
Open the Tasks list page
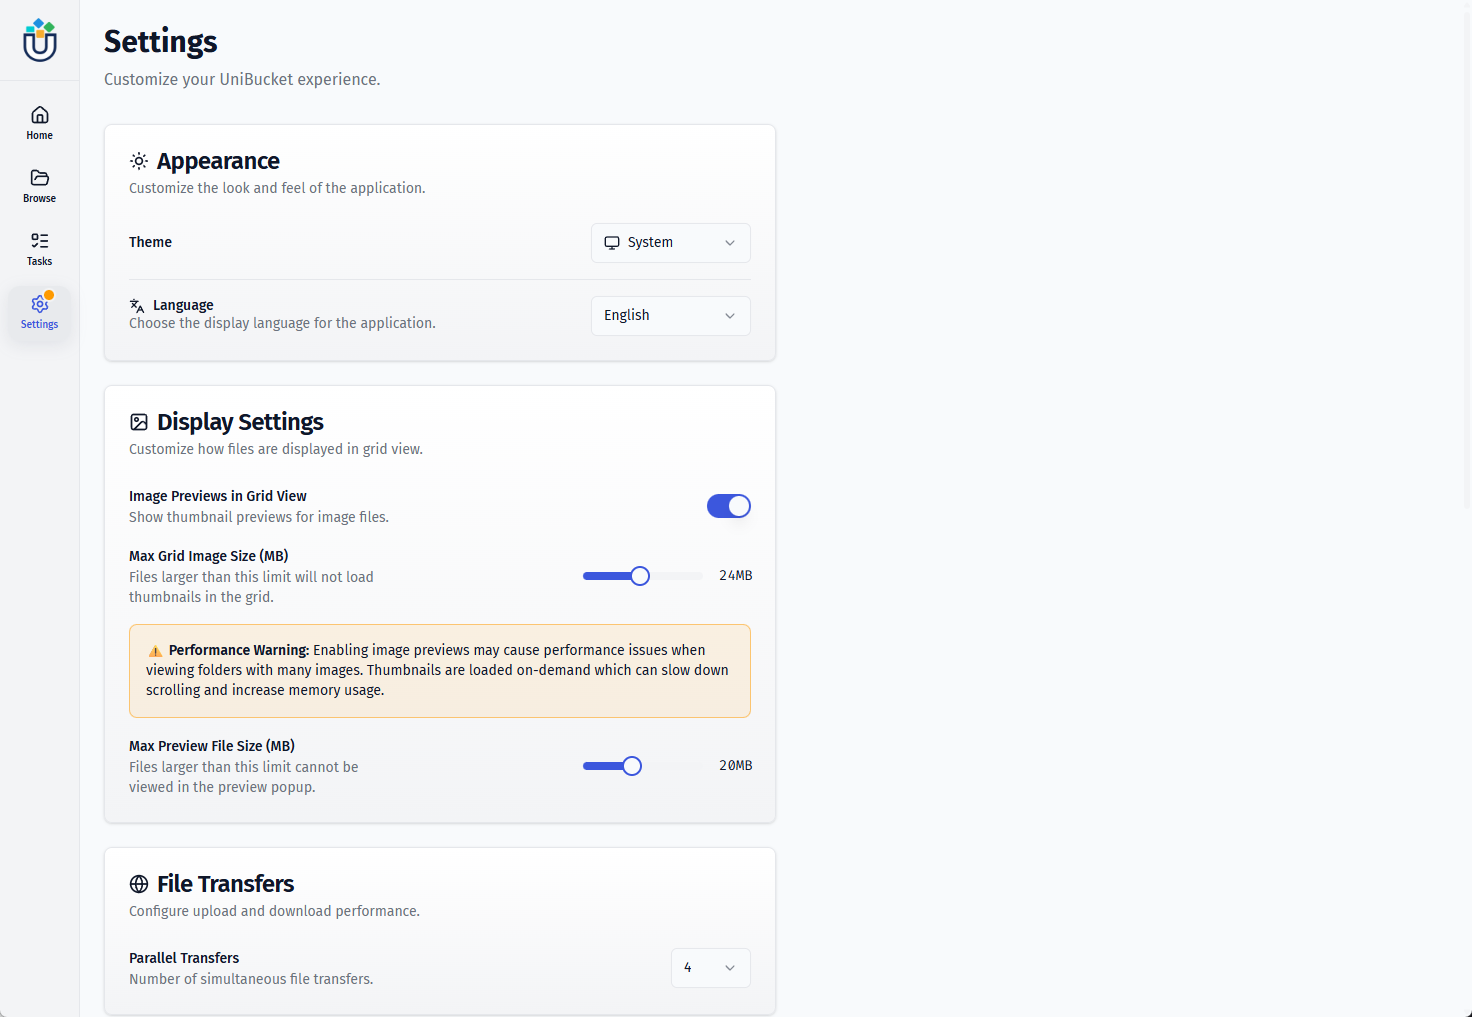(40, 248)
